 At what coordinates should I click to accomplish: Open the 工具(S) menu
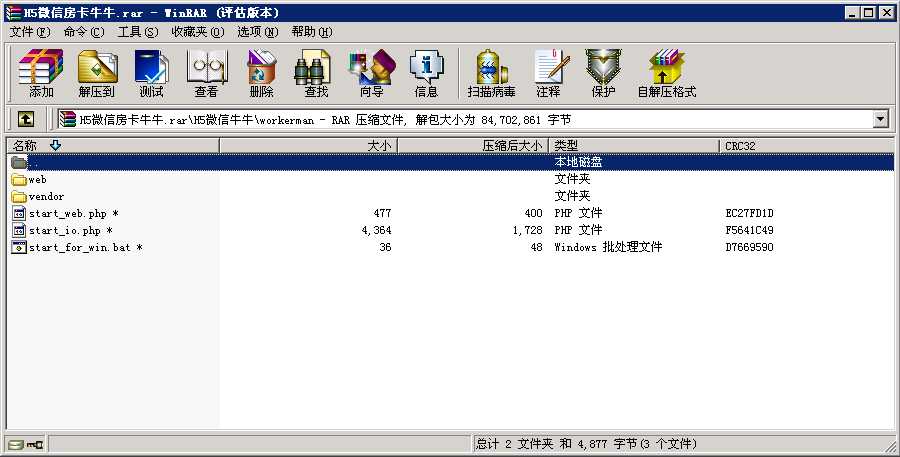[x=138, y=32]
